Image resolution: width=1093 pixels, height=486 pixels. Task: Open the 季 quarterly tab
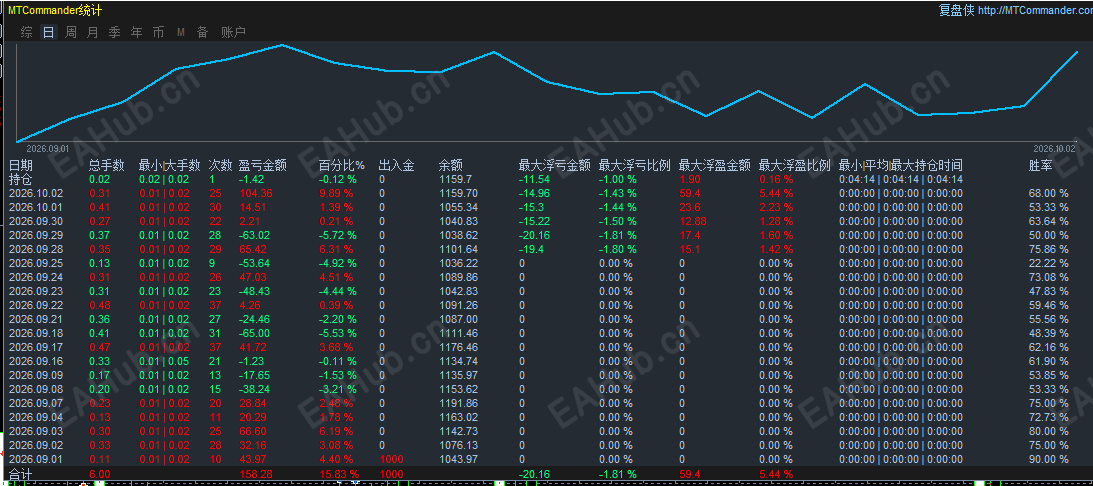click(114, 32)
